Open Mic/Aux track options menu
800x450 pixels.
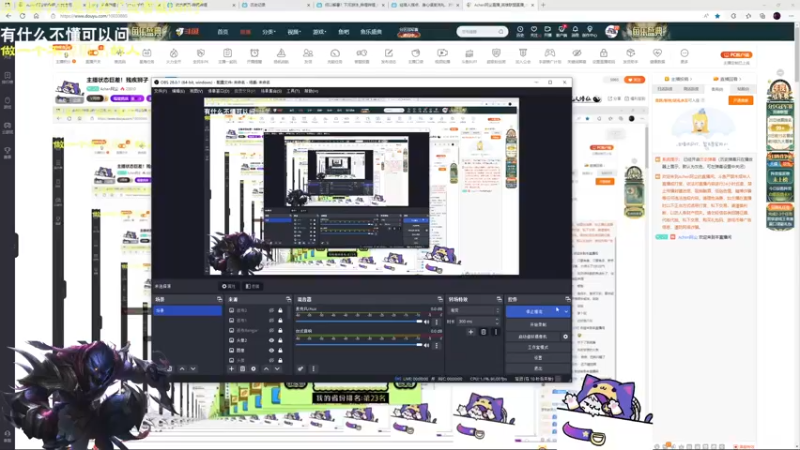pyautogui.click(x=436, y=322)
